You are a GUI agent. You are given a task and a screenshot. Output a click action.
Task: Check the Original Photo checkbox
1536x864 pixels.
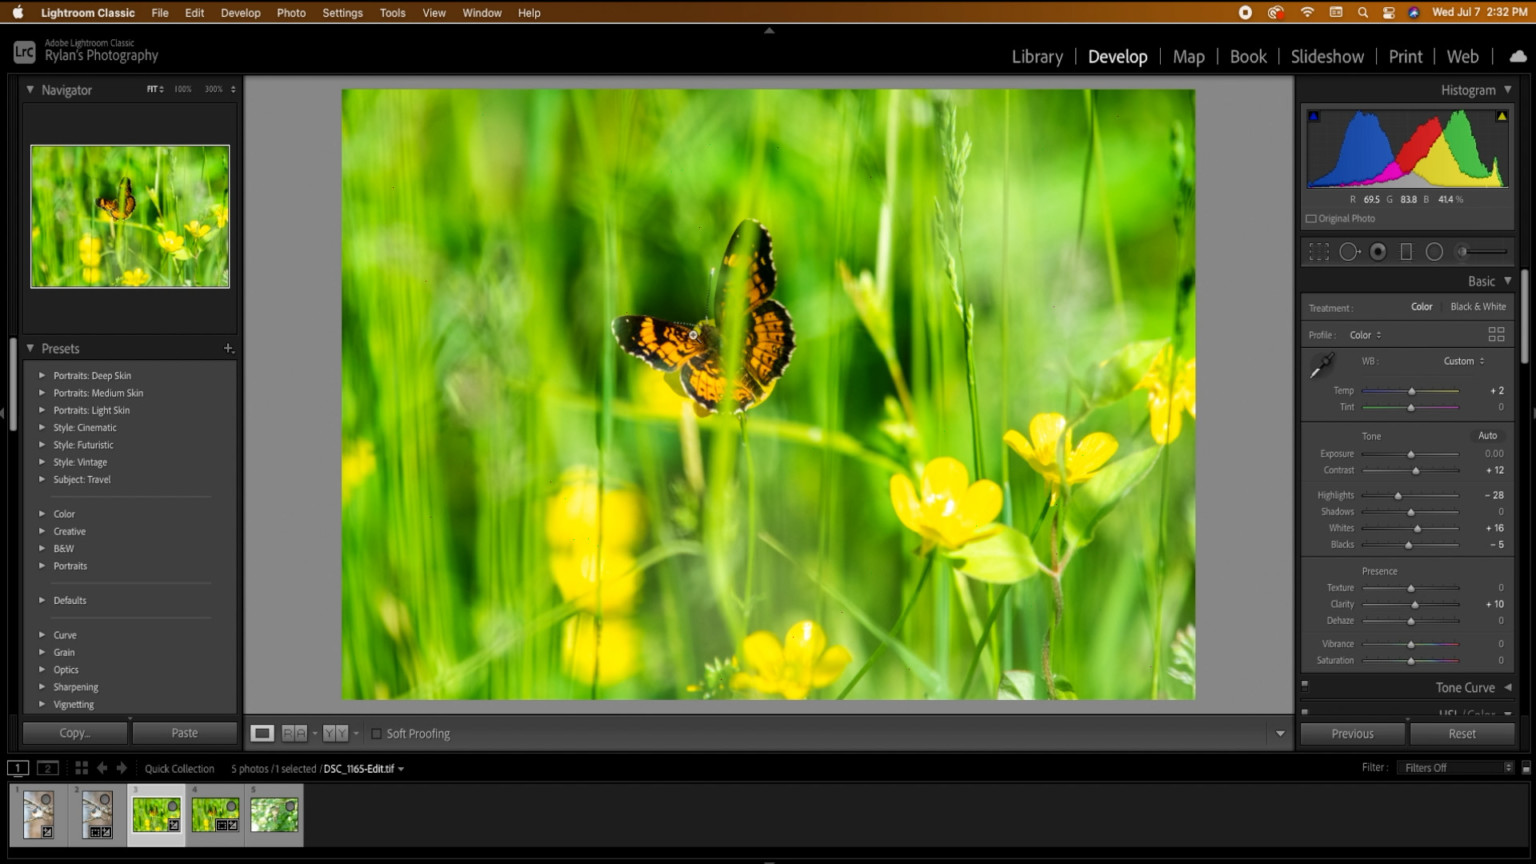pos(1311,219)
